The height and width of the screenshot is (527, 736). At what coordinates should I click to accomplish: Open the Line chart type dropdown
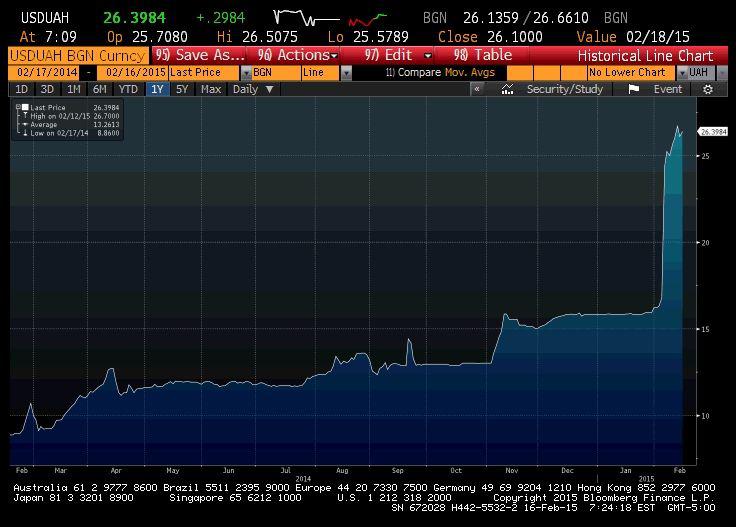(346, 73)
